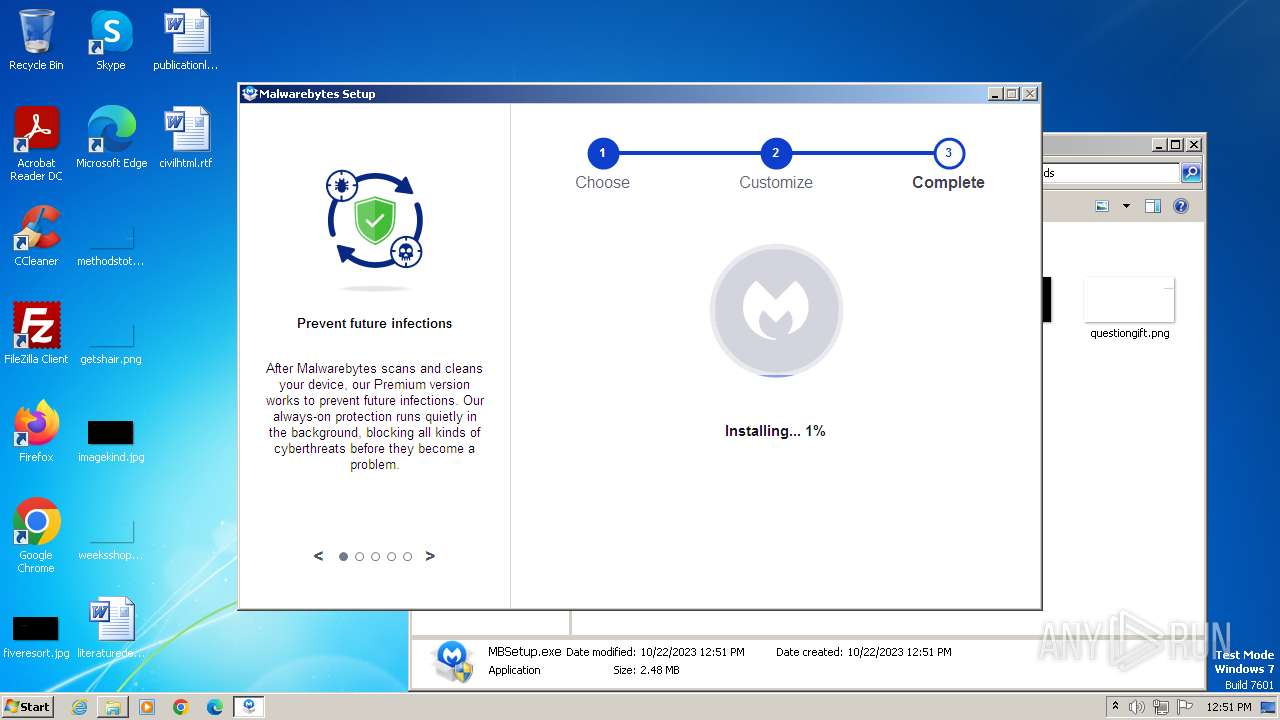This screenshot has width=1280, height=720.
Task: Click the Malwarebytes logo progress circle
Action: coord(776,310)
